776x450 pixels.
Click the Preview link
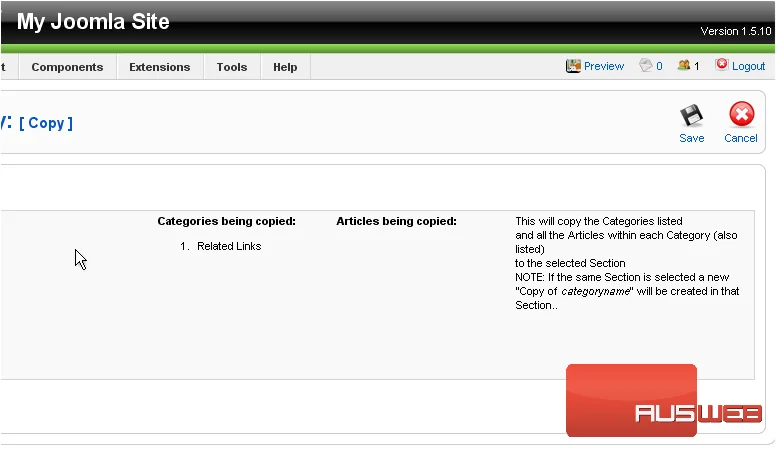[x=604, y=66]
